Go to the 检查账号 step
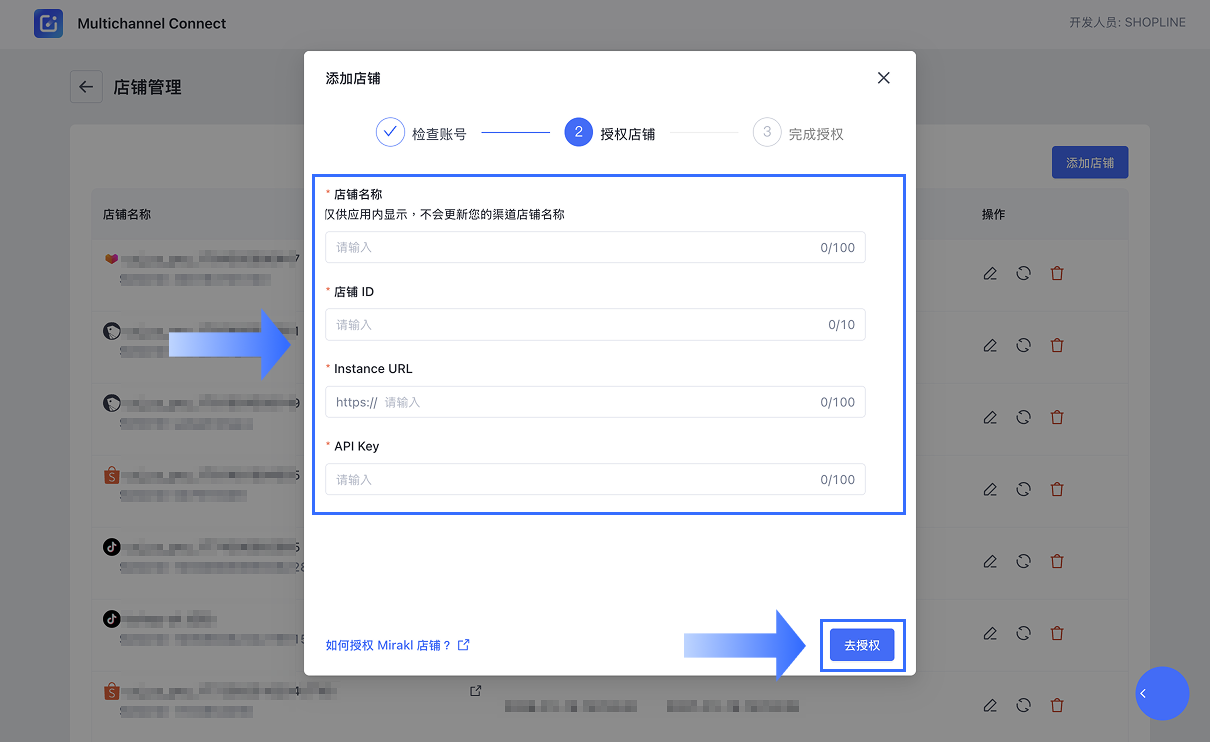1210x742 pixels. point(421,132)
